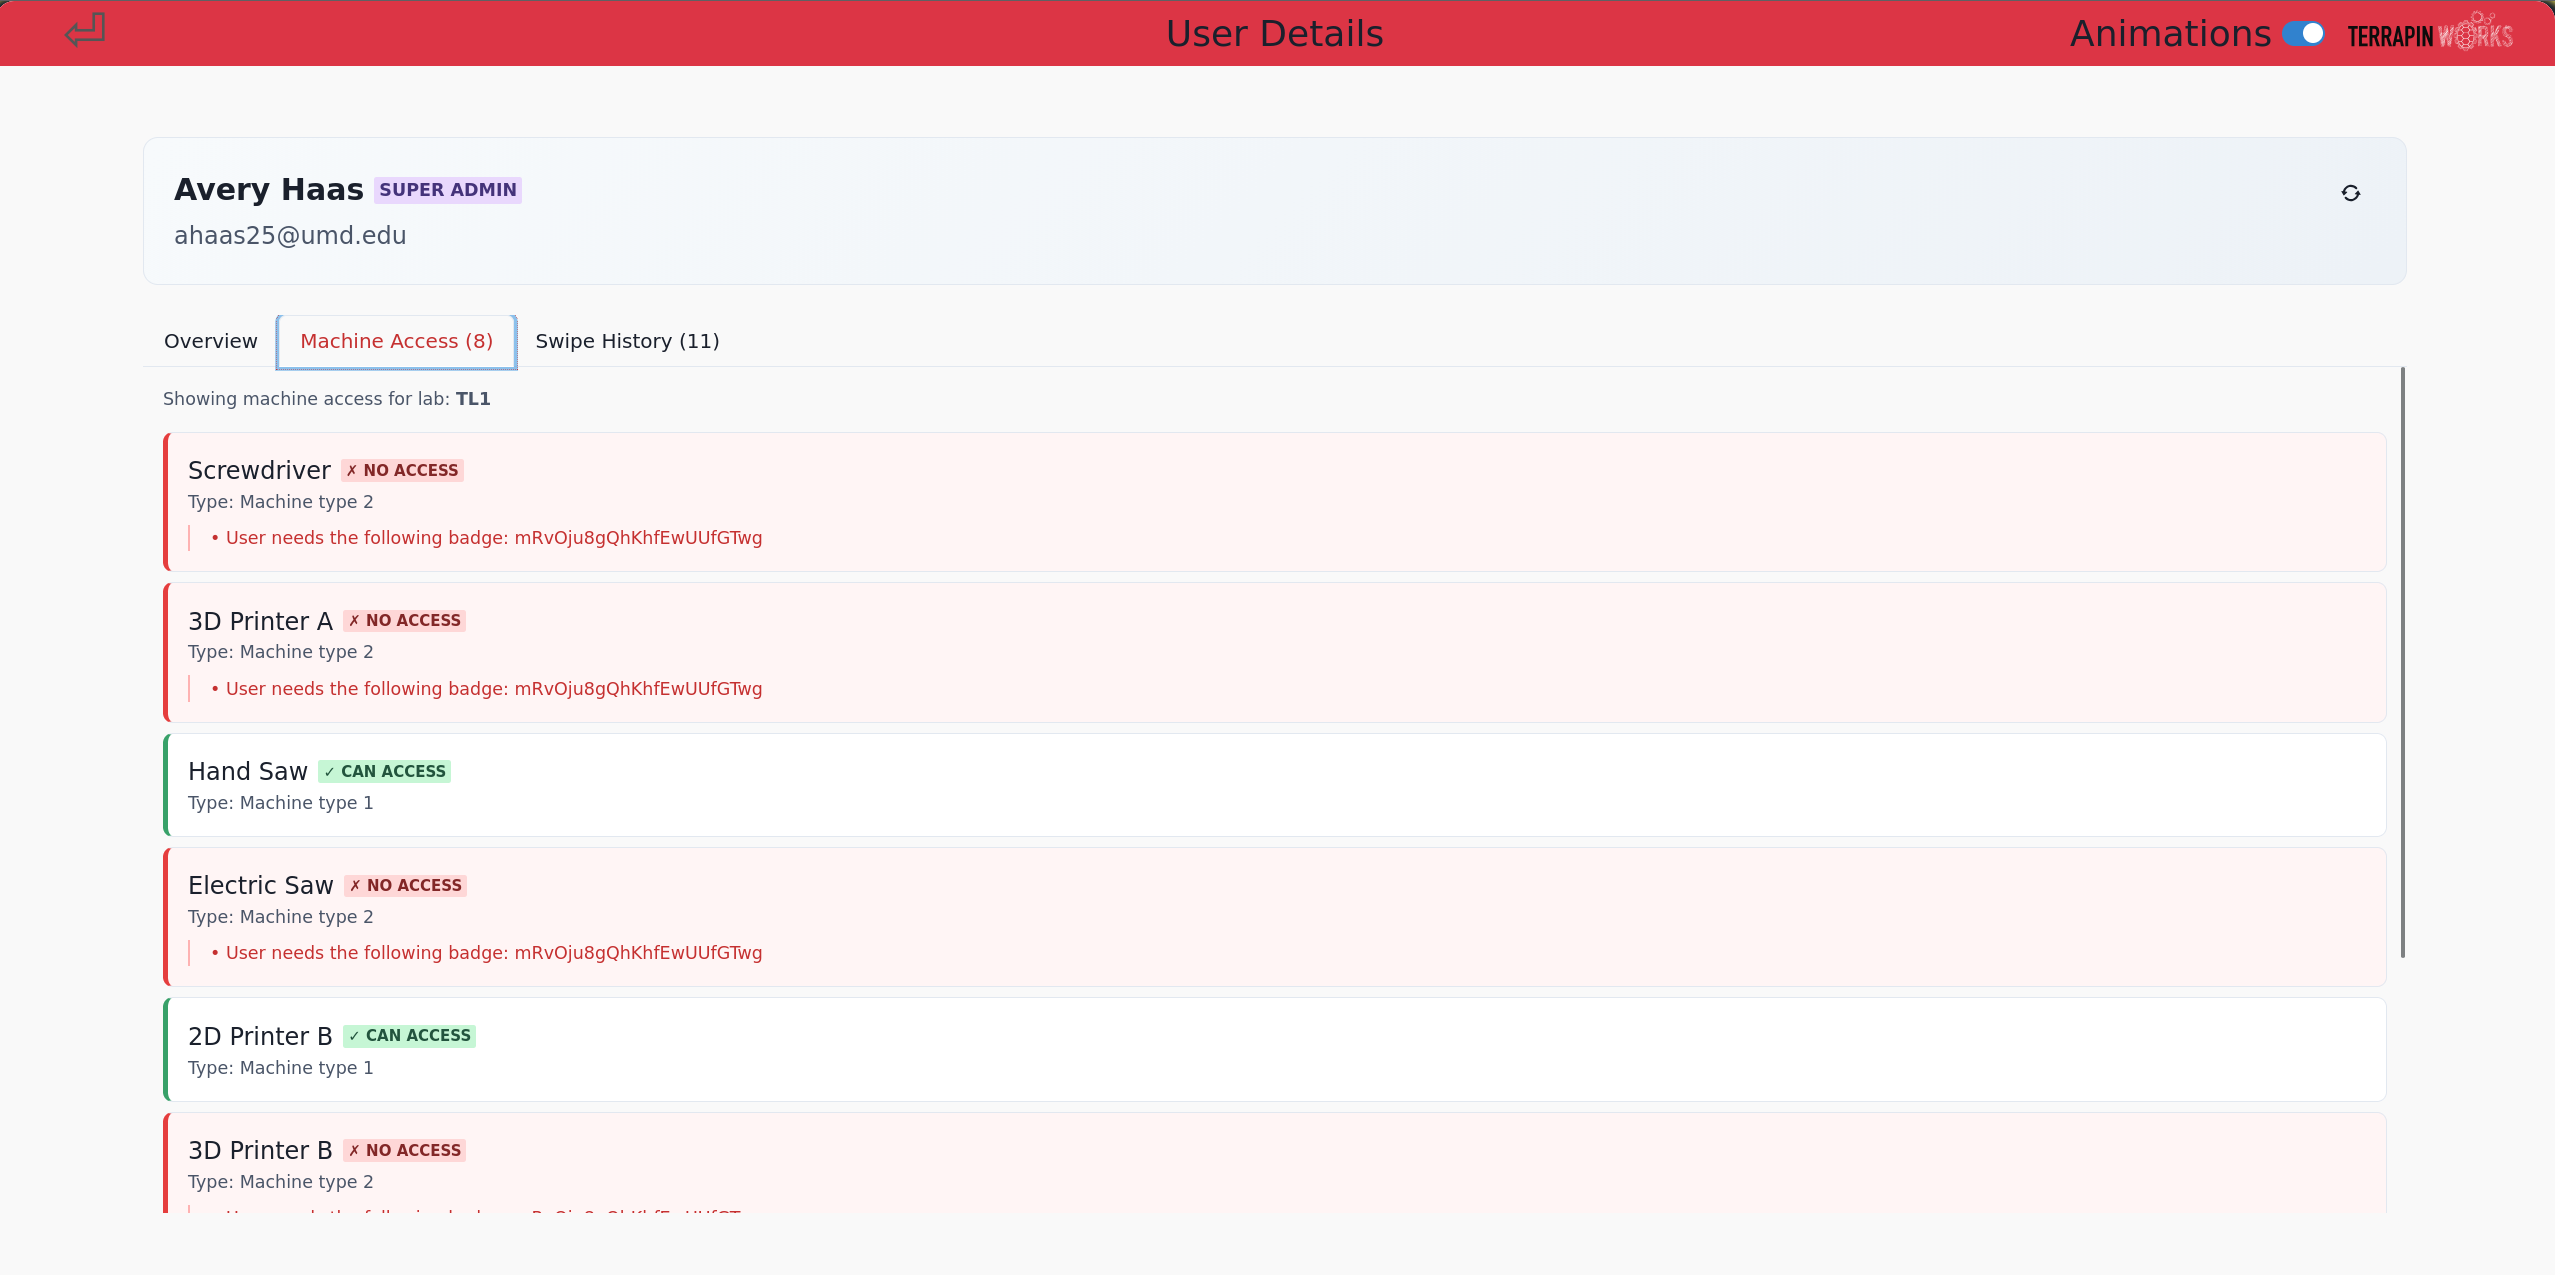
Task: Click the Electric Saw NO ACCESS badge
Action: tap(405, 885)
